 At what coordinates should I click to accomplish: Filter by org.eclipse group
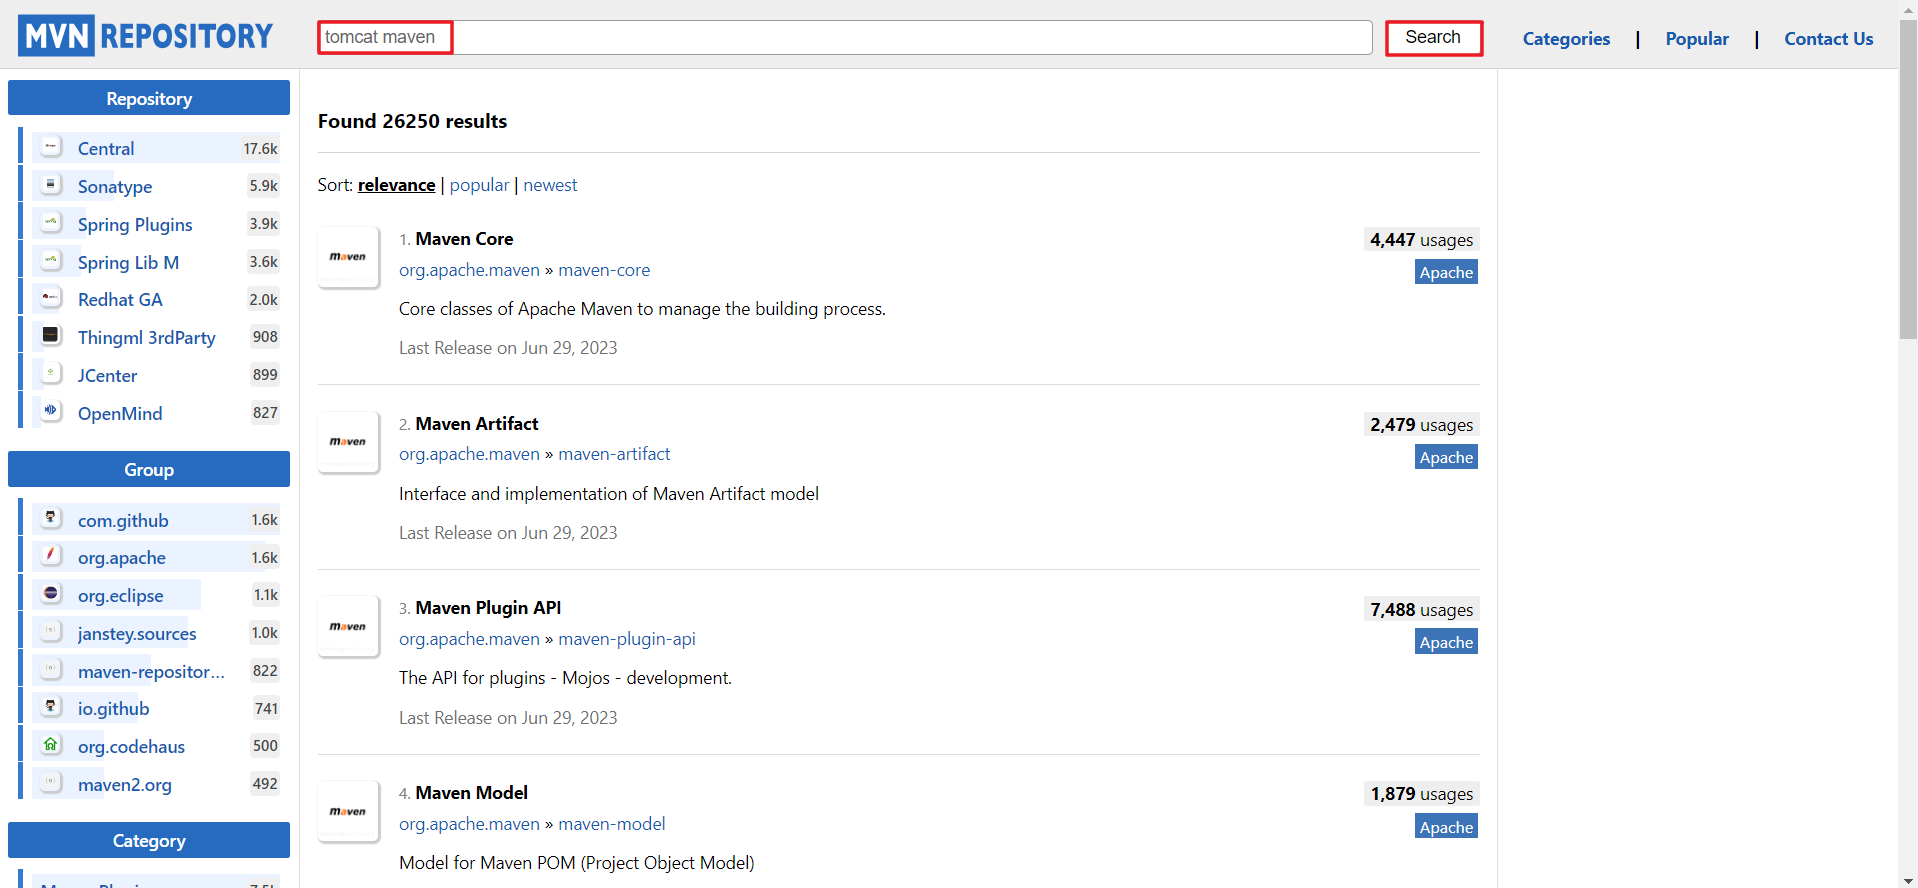click(x=120, y=595)
